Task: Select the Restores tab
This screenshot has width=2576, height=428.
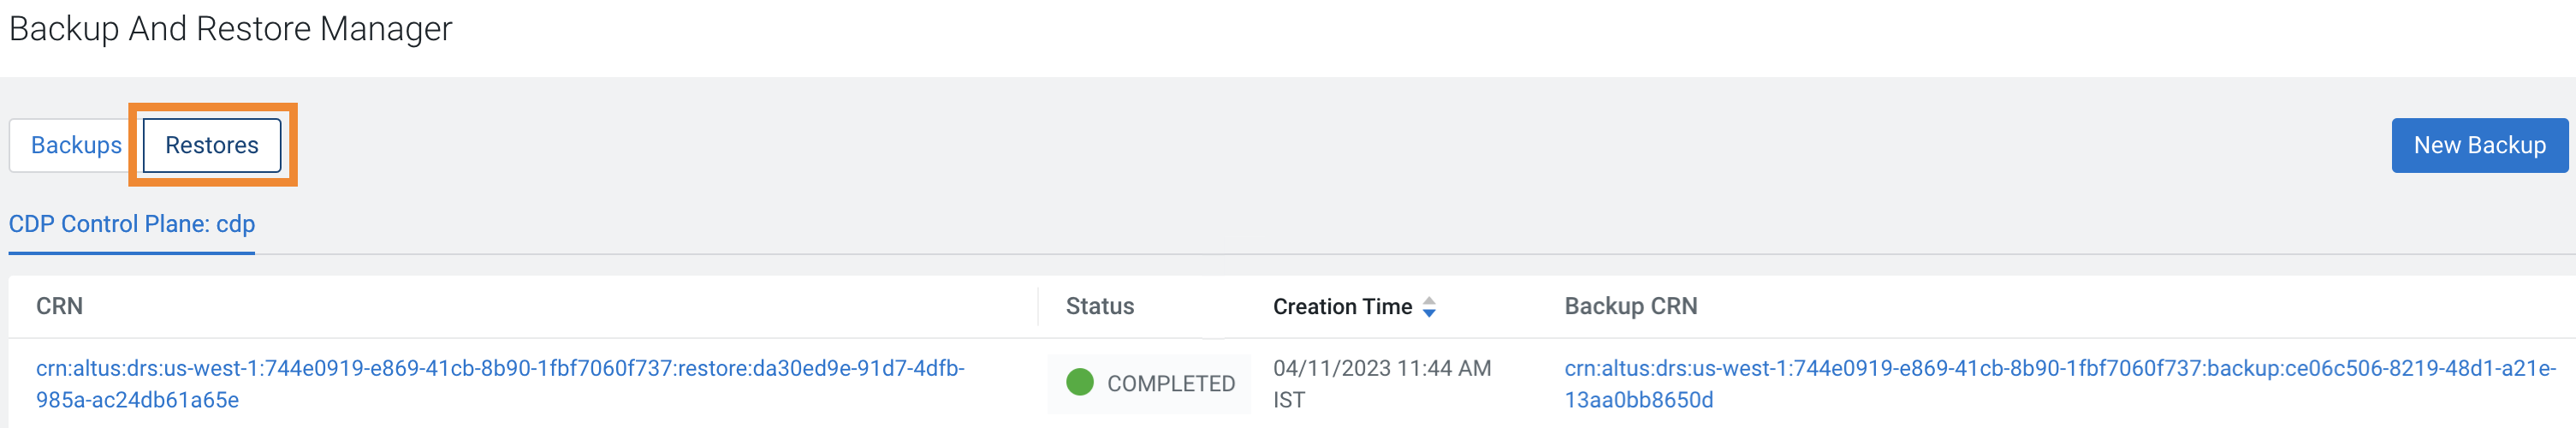Action: (x=212, y=145)
